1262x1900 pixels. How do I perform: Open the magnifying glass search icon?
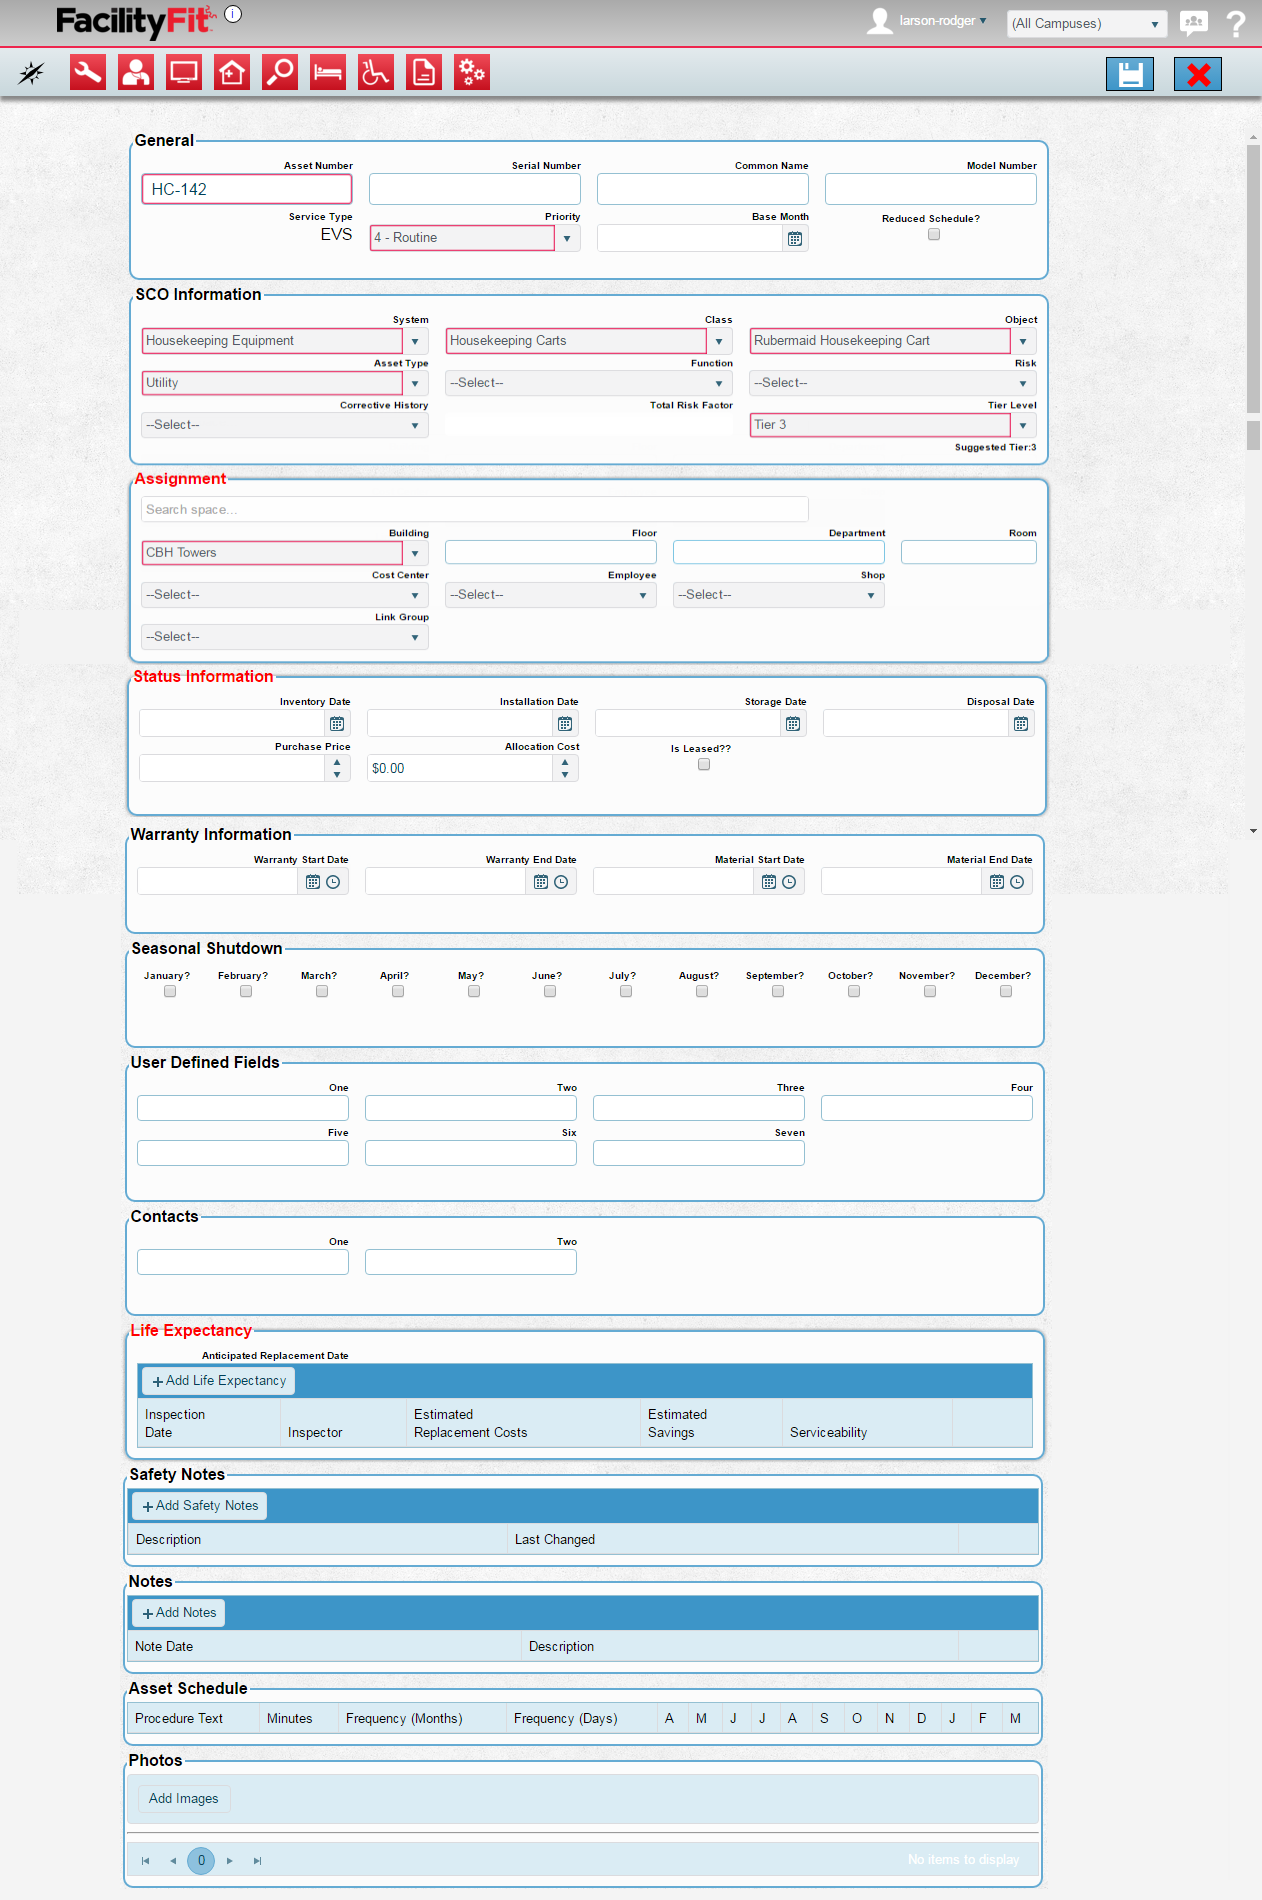280,73
